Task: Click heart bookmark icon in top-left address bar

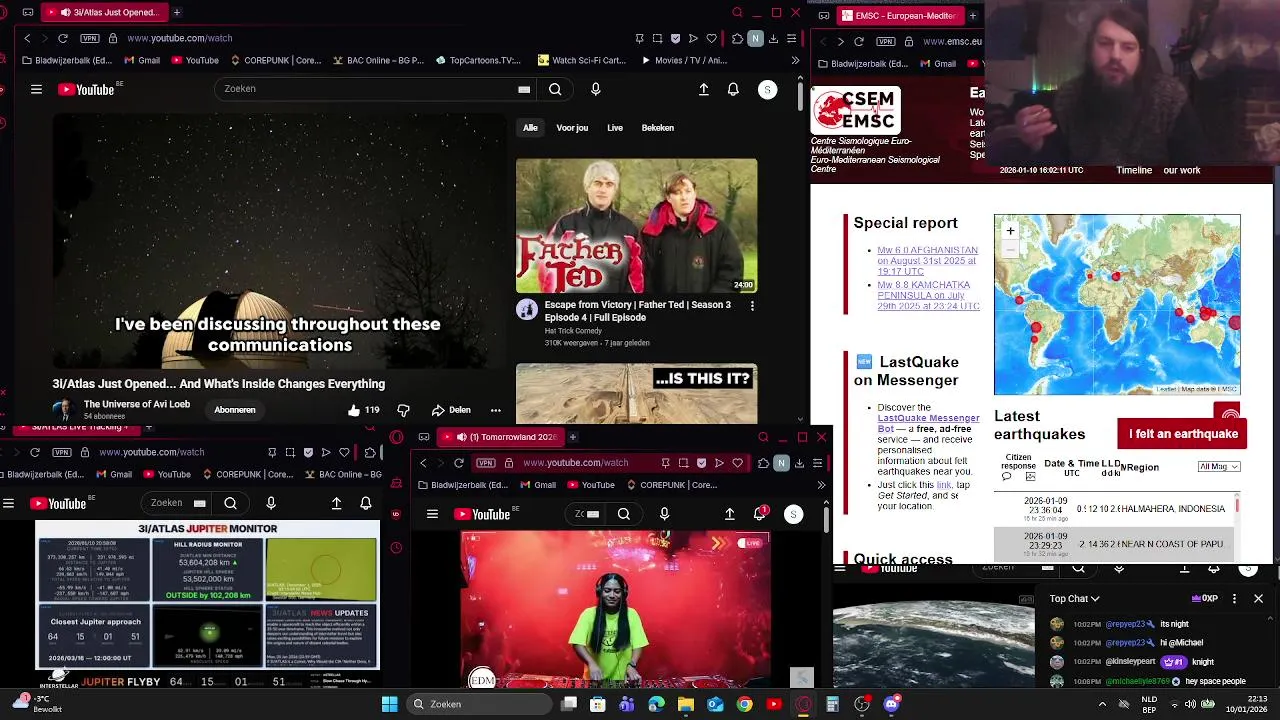Action: (711, 38)
